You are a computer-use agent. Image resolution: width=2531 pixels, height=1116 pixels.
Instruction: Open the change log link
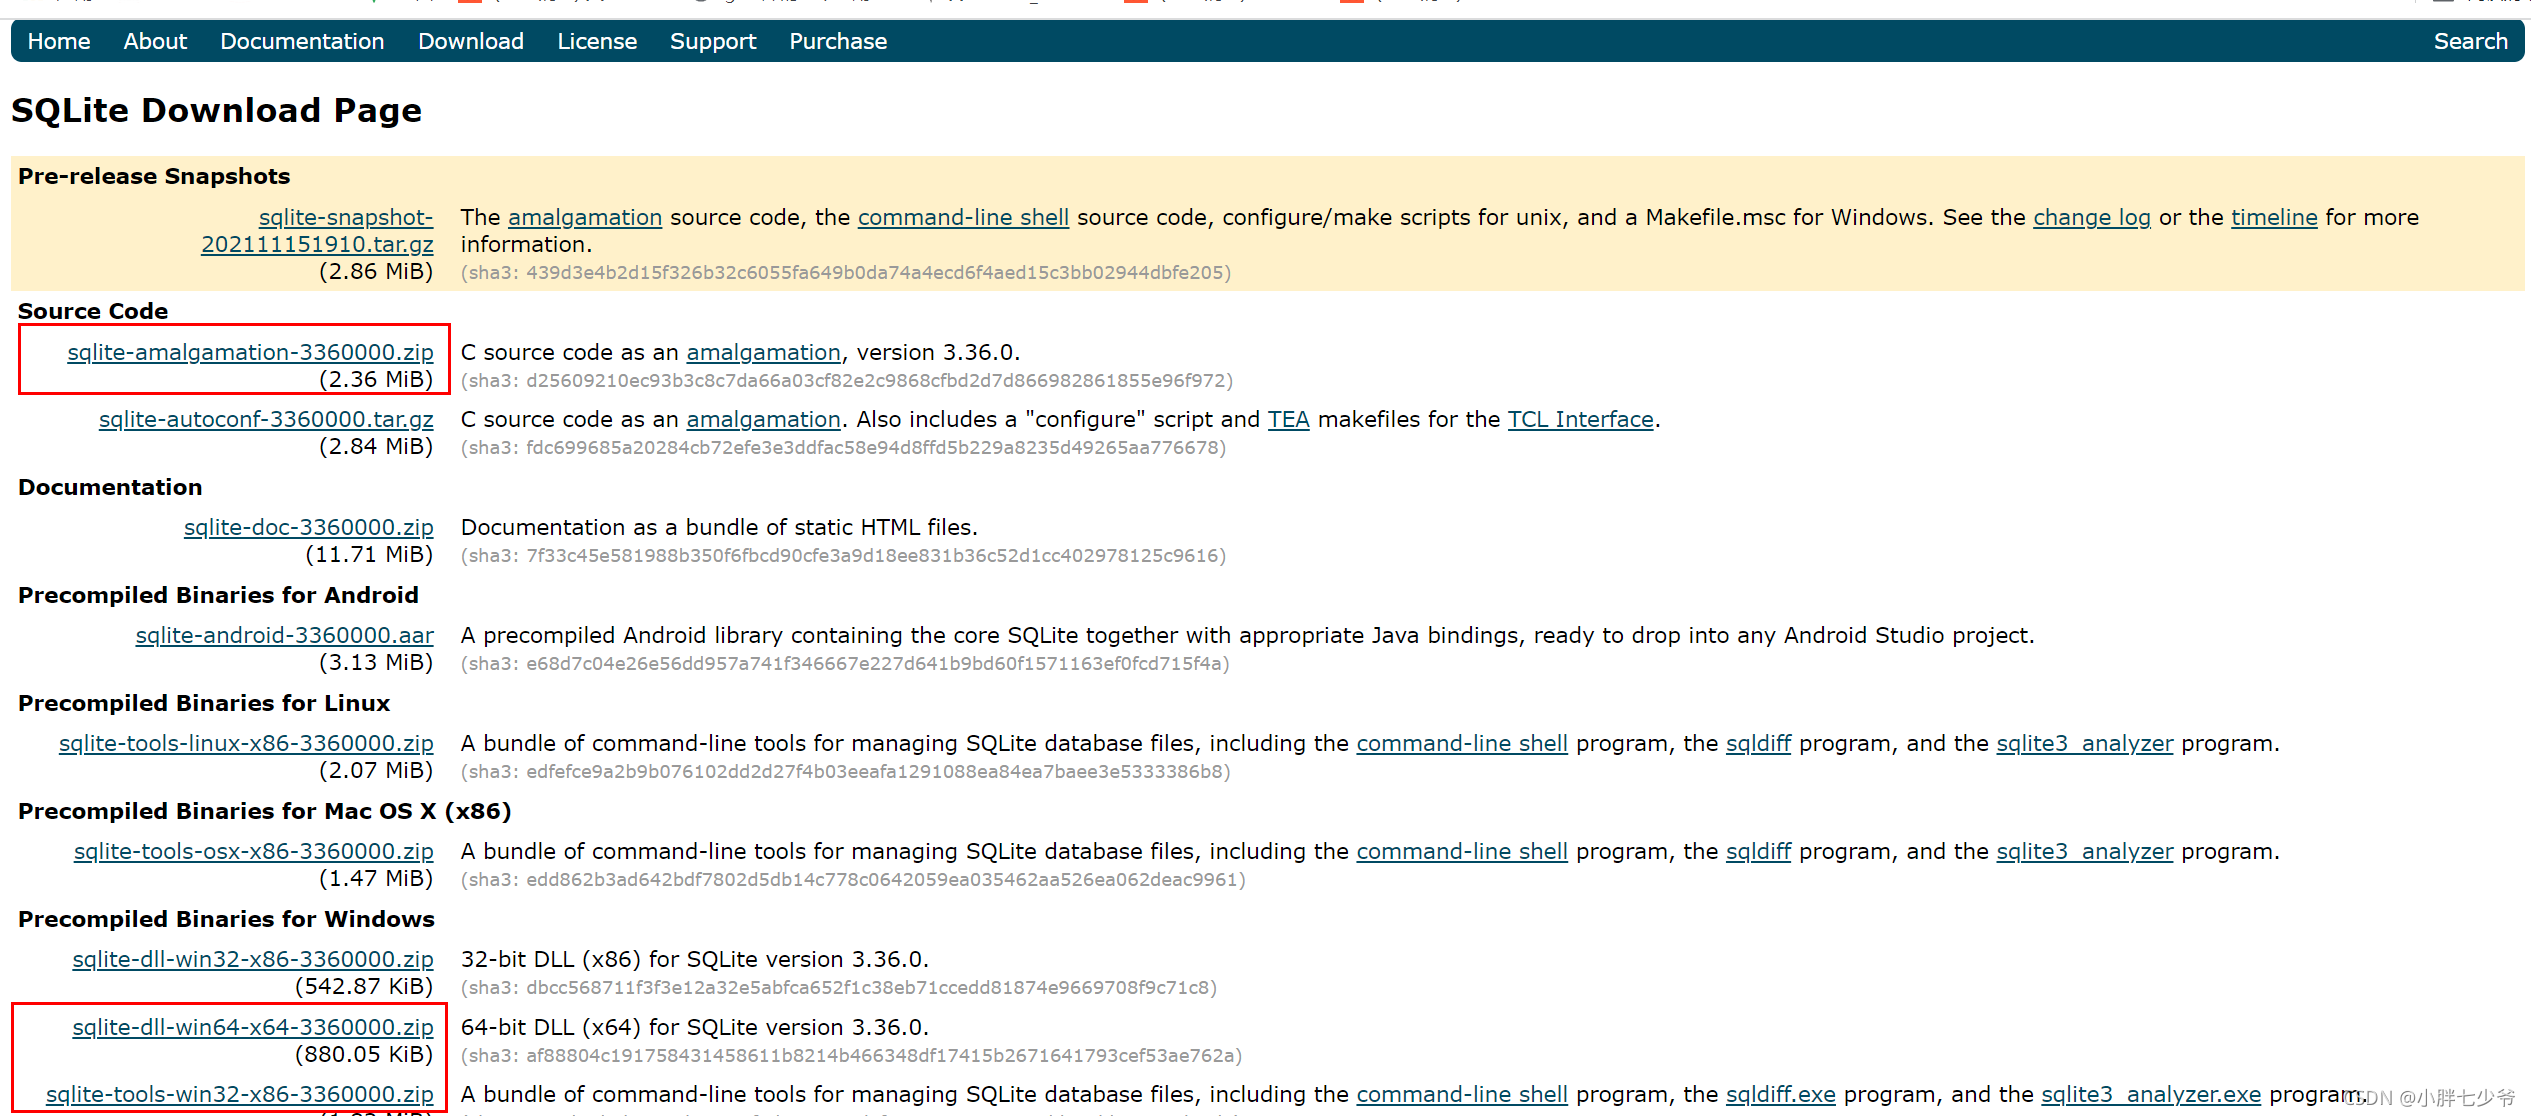tap(2091, 217)
